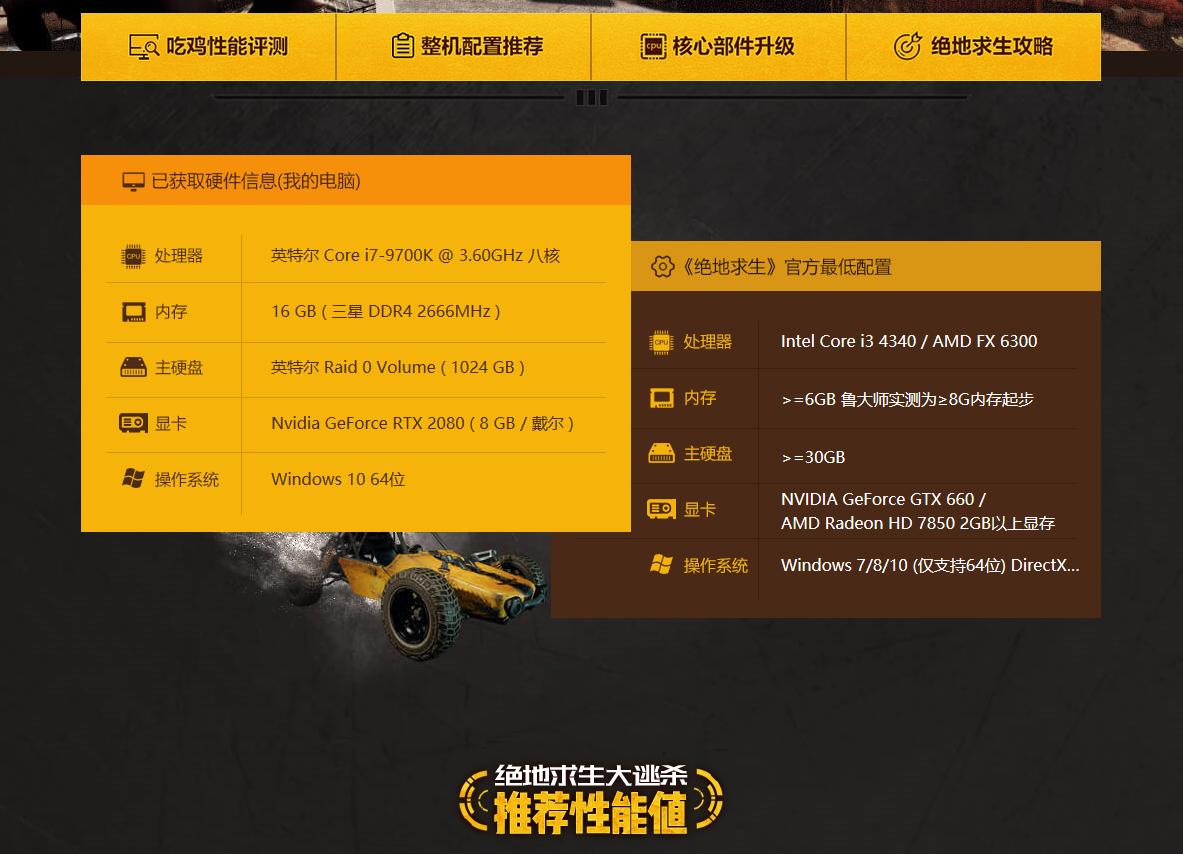The image size is (1183, 854).
Task: Click the monitor icon in 已获取硬件信息 header
Action: coord(131,181)
